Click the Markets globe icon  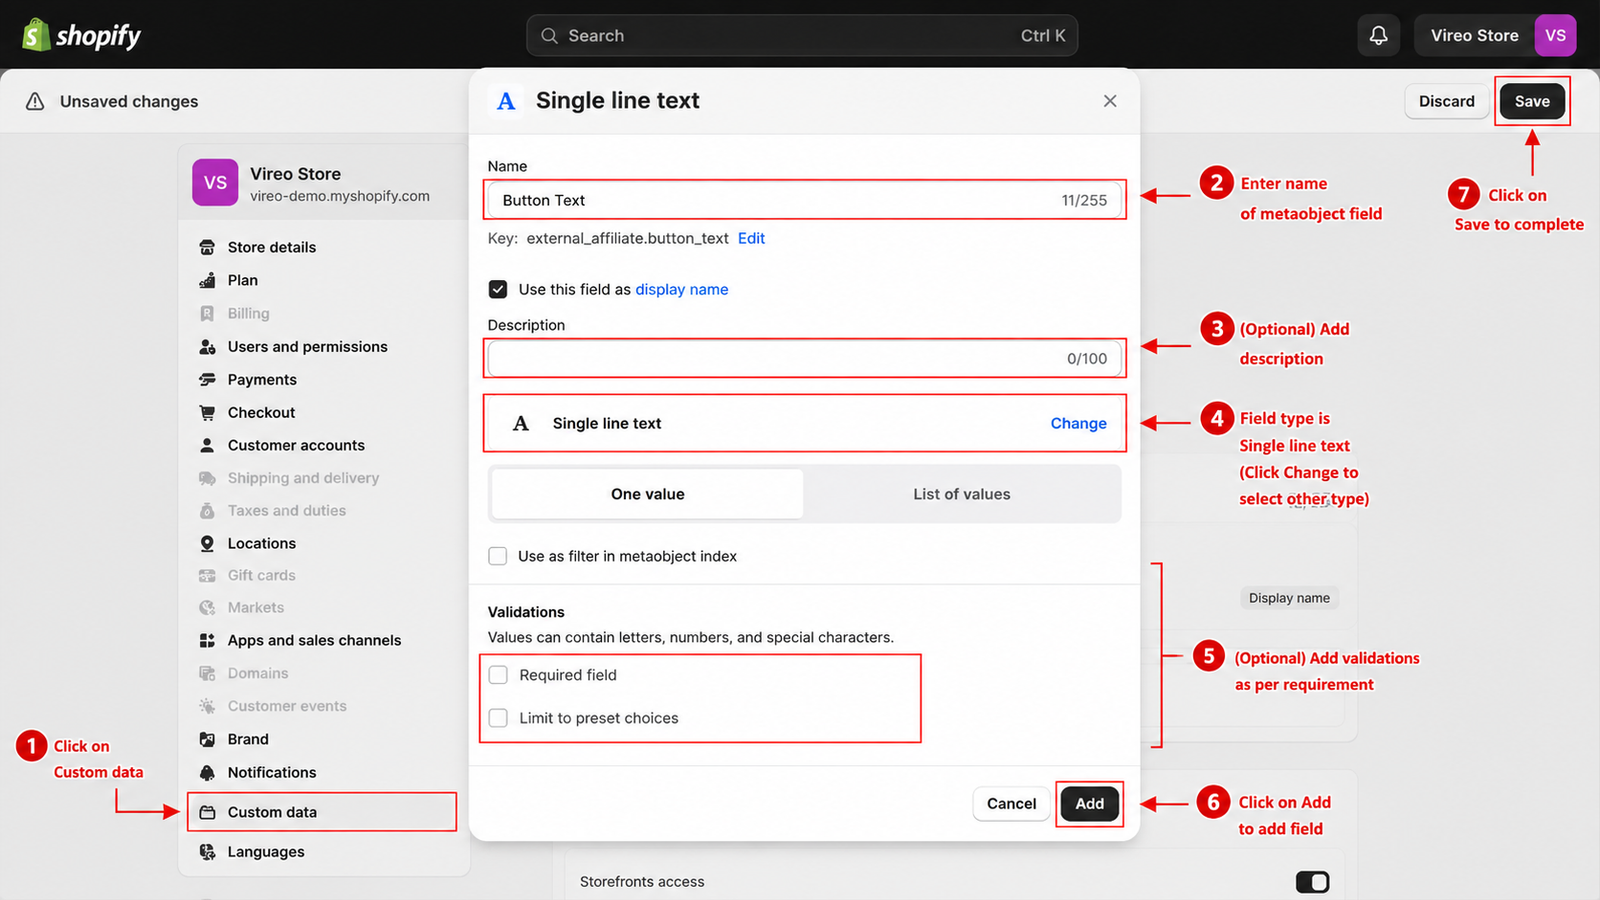click(x=207, y=607)
